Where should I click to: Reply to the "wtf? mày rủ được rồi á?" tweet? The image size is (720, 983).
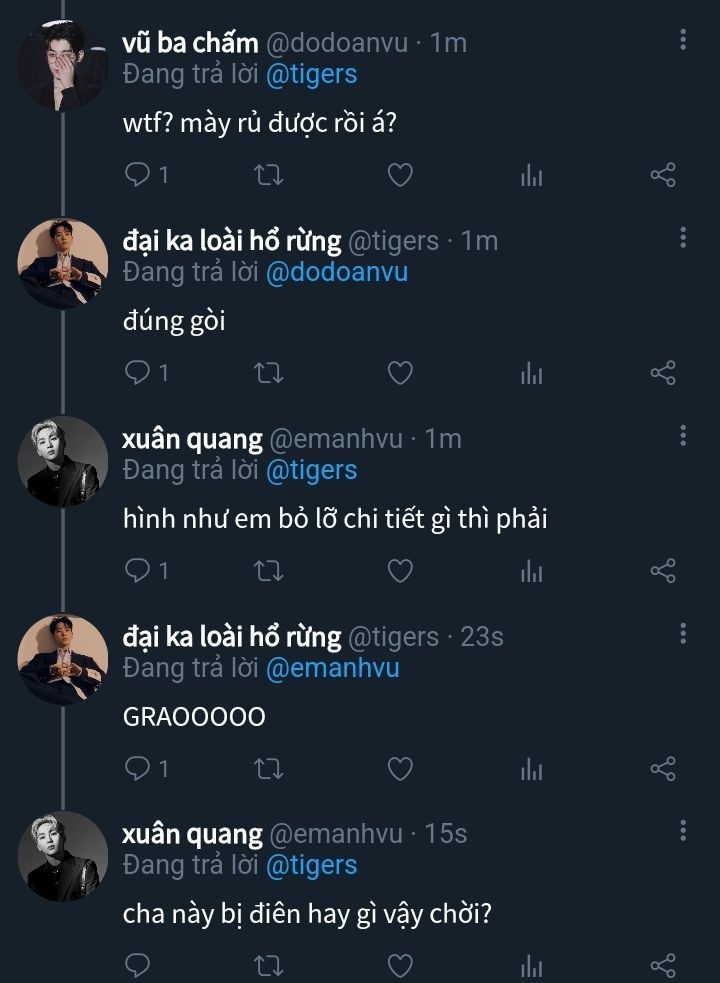pos(137,176)
